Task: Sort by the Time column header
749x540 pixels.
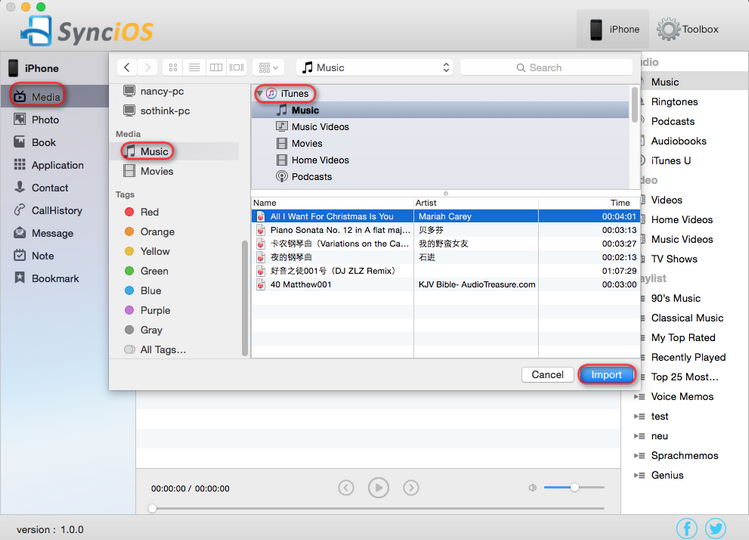Action: [589, 203]
